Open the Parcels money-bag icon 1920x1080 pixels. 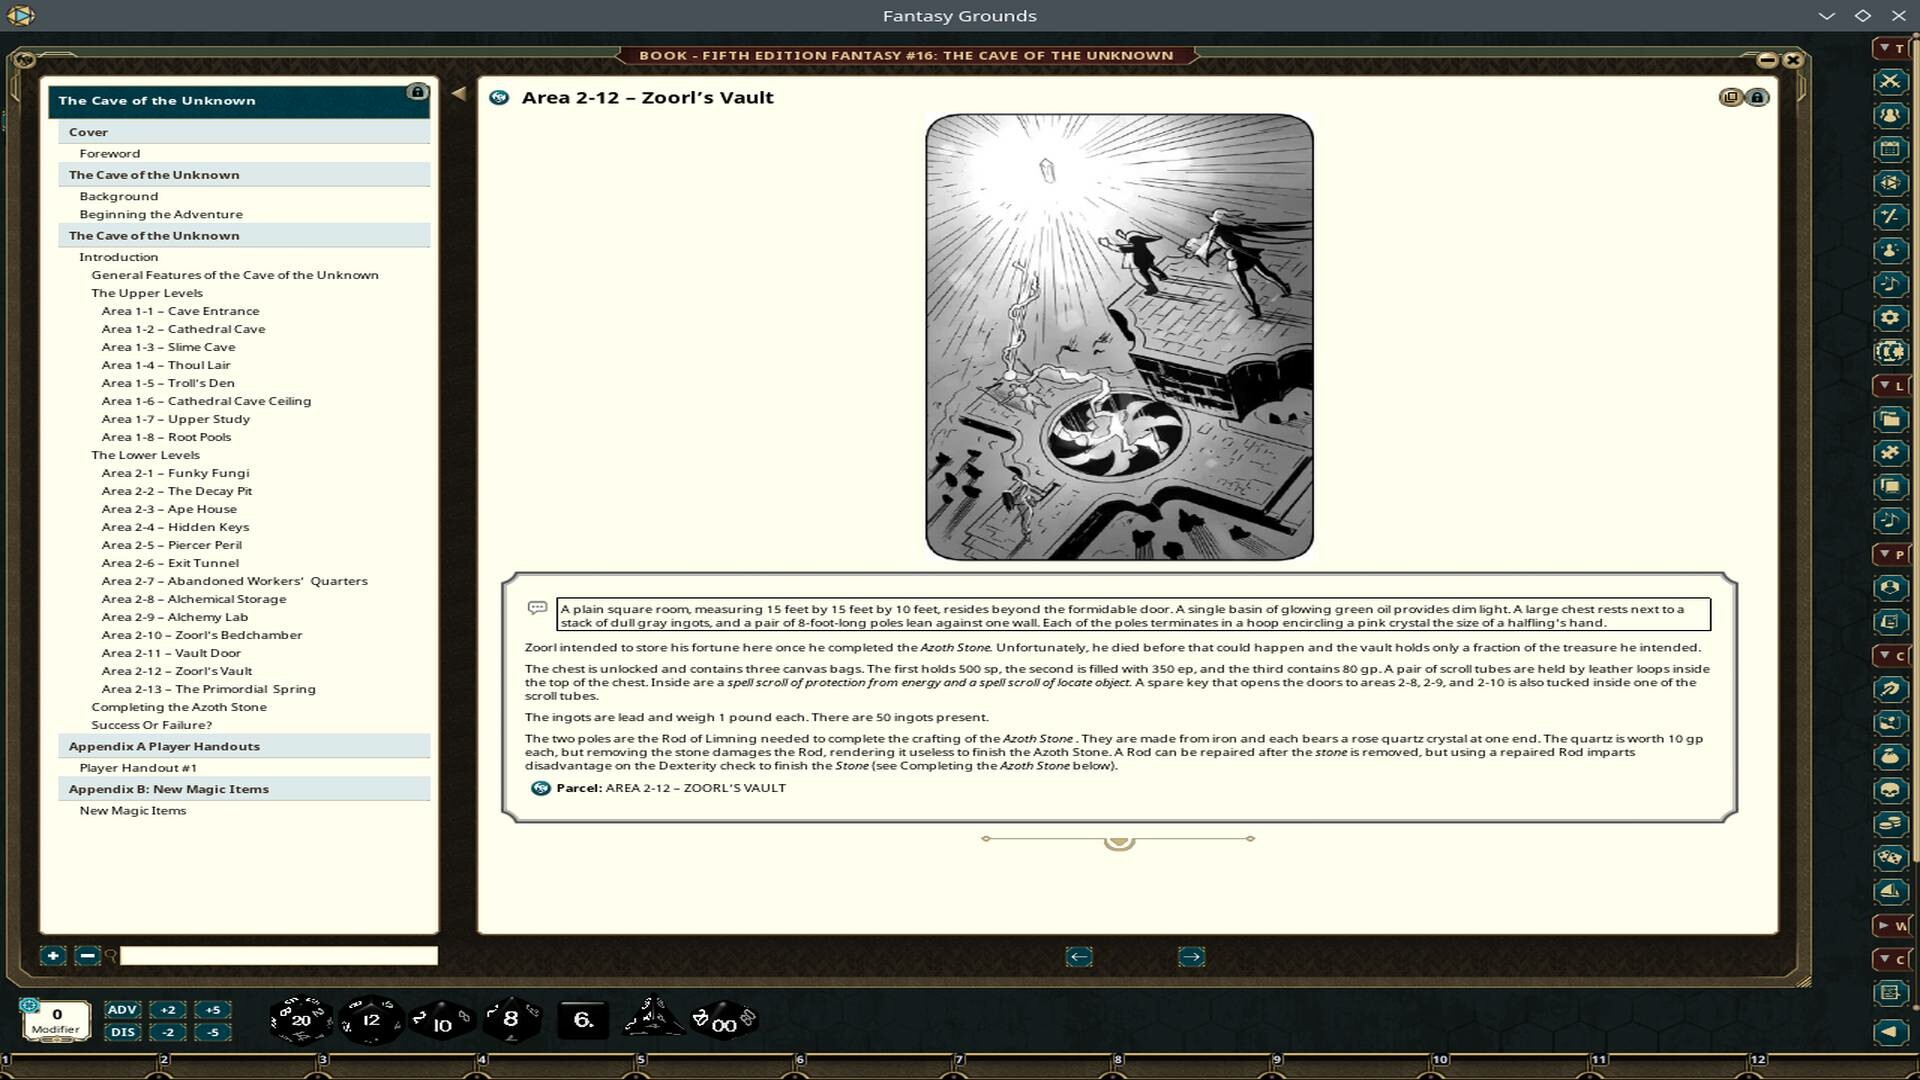click(1893, 757)
